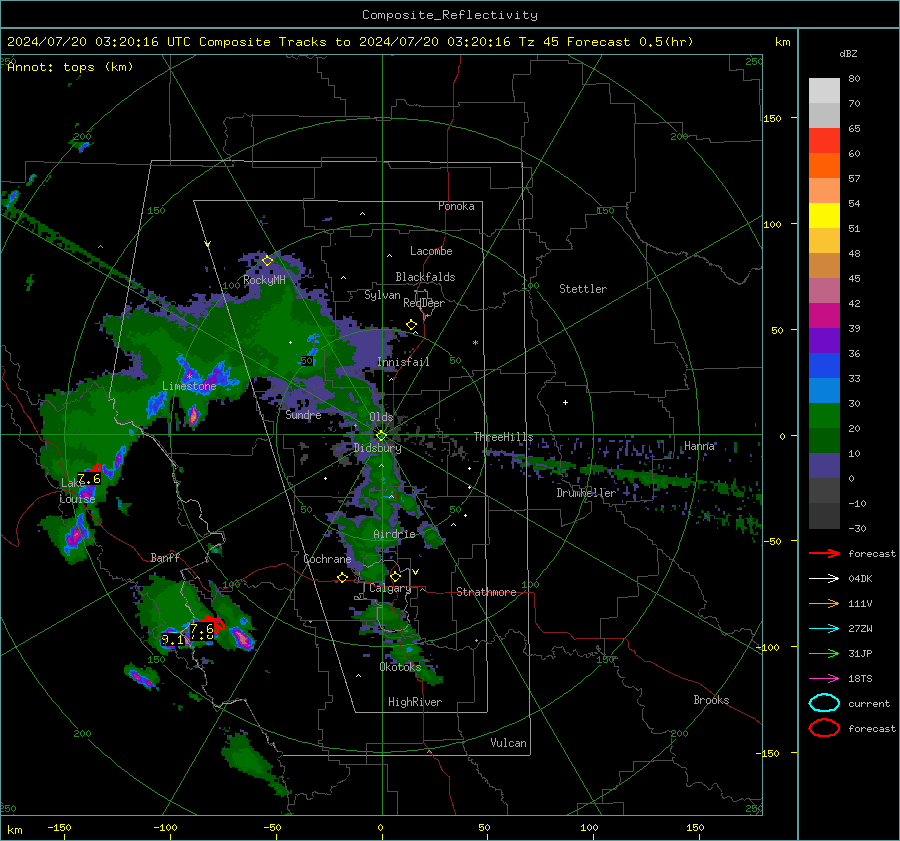Click the Lacombe city label
The image size is (900, 841).
[x=431, y=251]
